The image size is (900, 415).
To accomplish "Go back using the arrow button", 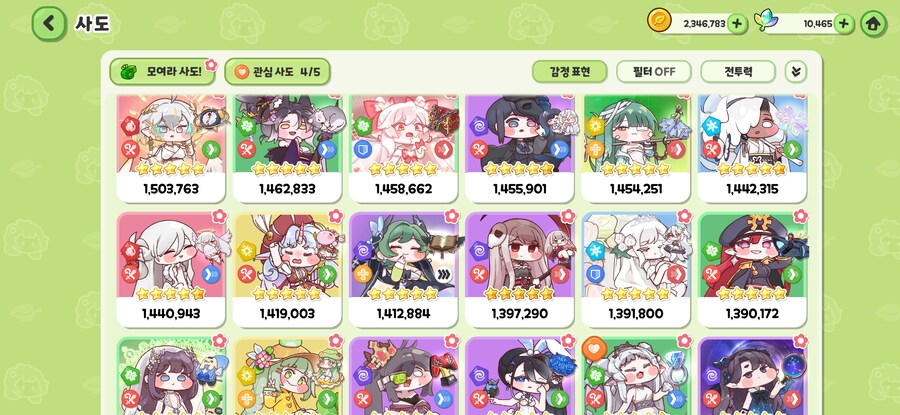I will pos(49,24).
